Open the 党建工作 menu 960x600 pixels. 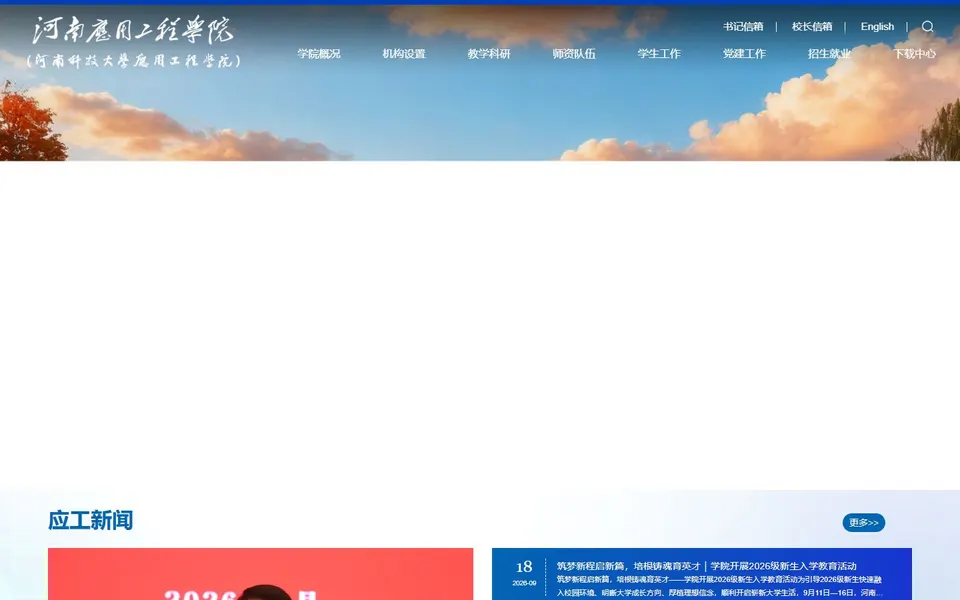[744, 54]
